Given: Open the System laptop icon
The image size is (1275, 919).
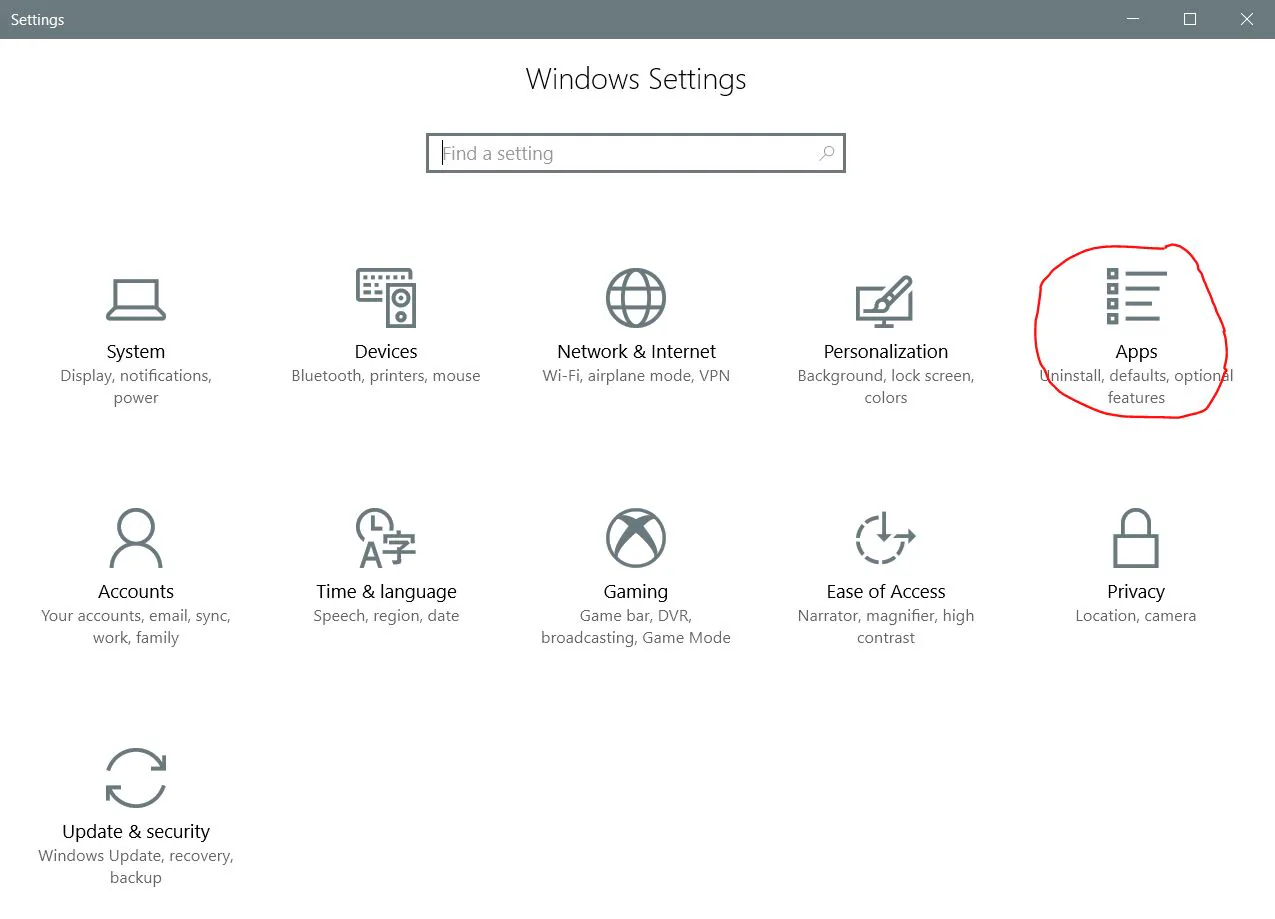Looking at the screenshot, I should (x=136, y=299).
